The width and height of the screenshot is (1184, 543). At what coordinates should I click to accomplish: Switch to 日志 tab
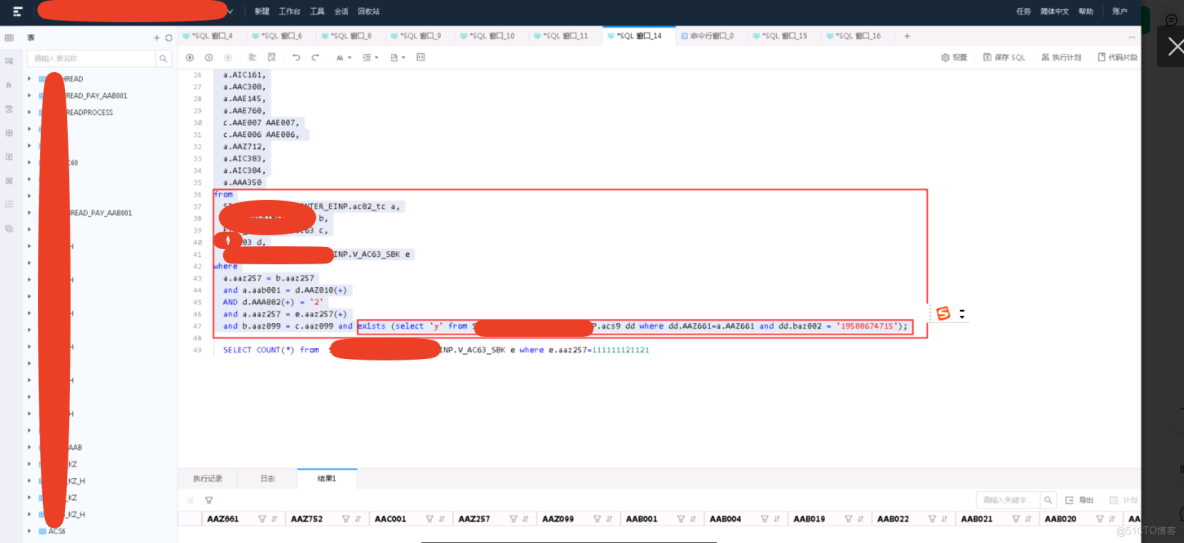(x=267, y=479)
